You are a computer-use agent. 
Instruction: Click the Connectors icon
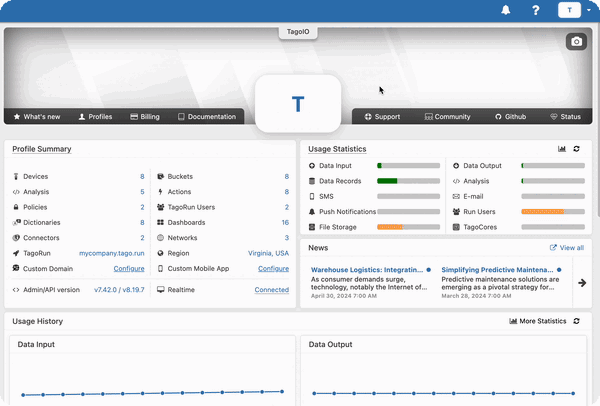(x=16, y=238)
